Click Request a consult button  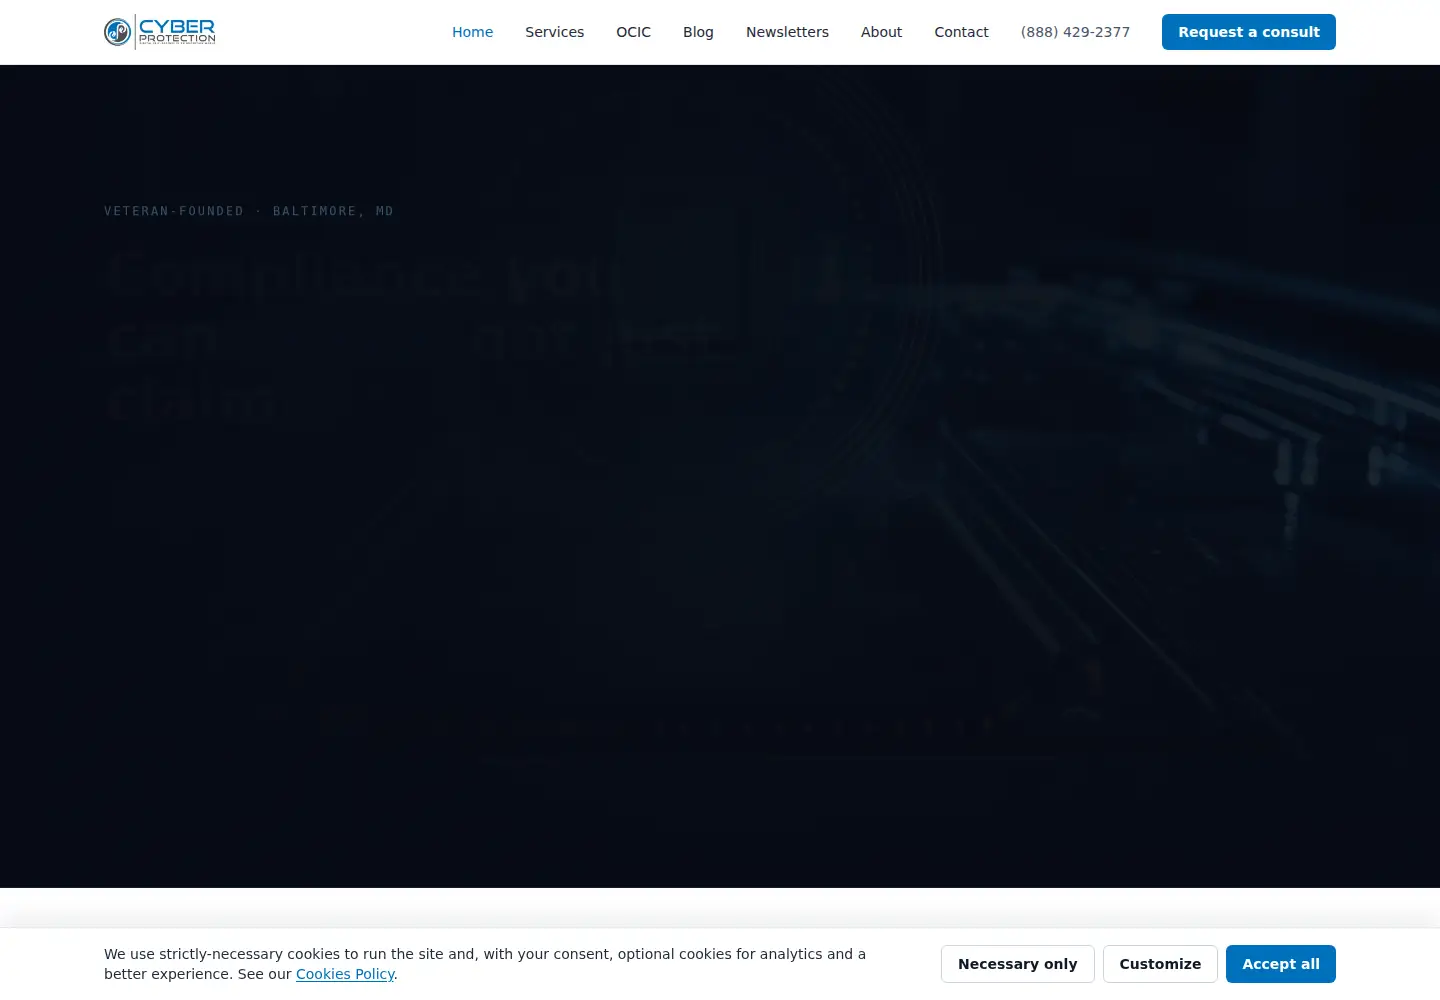[1248, 32]
